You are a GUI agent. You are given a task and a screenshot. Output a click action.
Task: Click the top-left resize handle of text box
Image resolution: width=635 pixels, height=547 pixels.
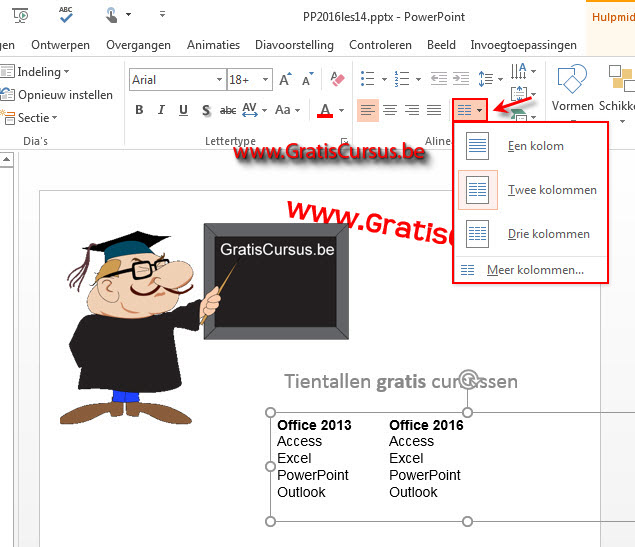point(270,412)
